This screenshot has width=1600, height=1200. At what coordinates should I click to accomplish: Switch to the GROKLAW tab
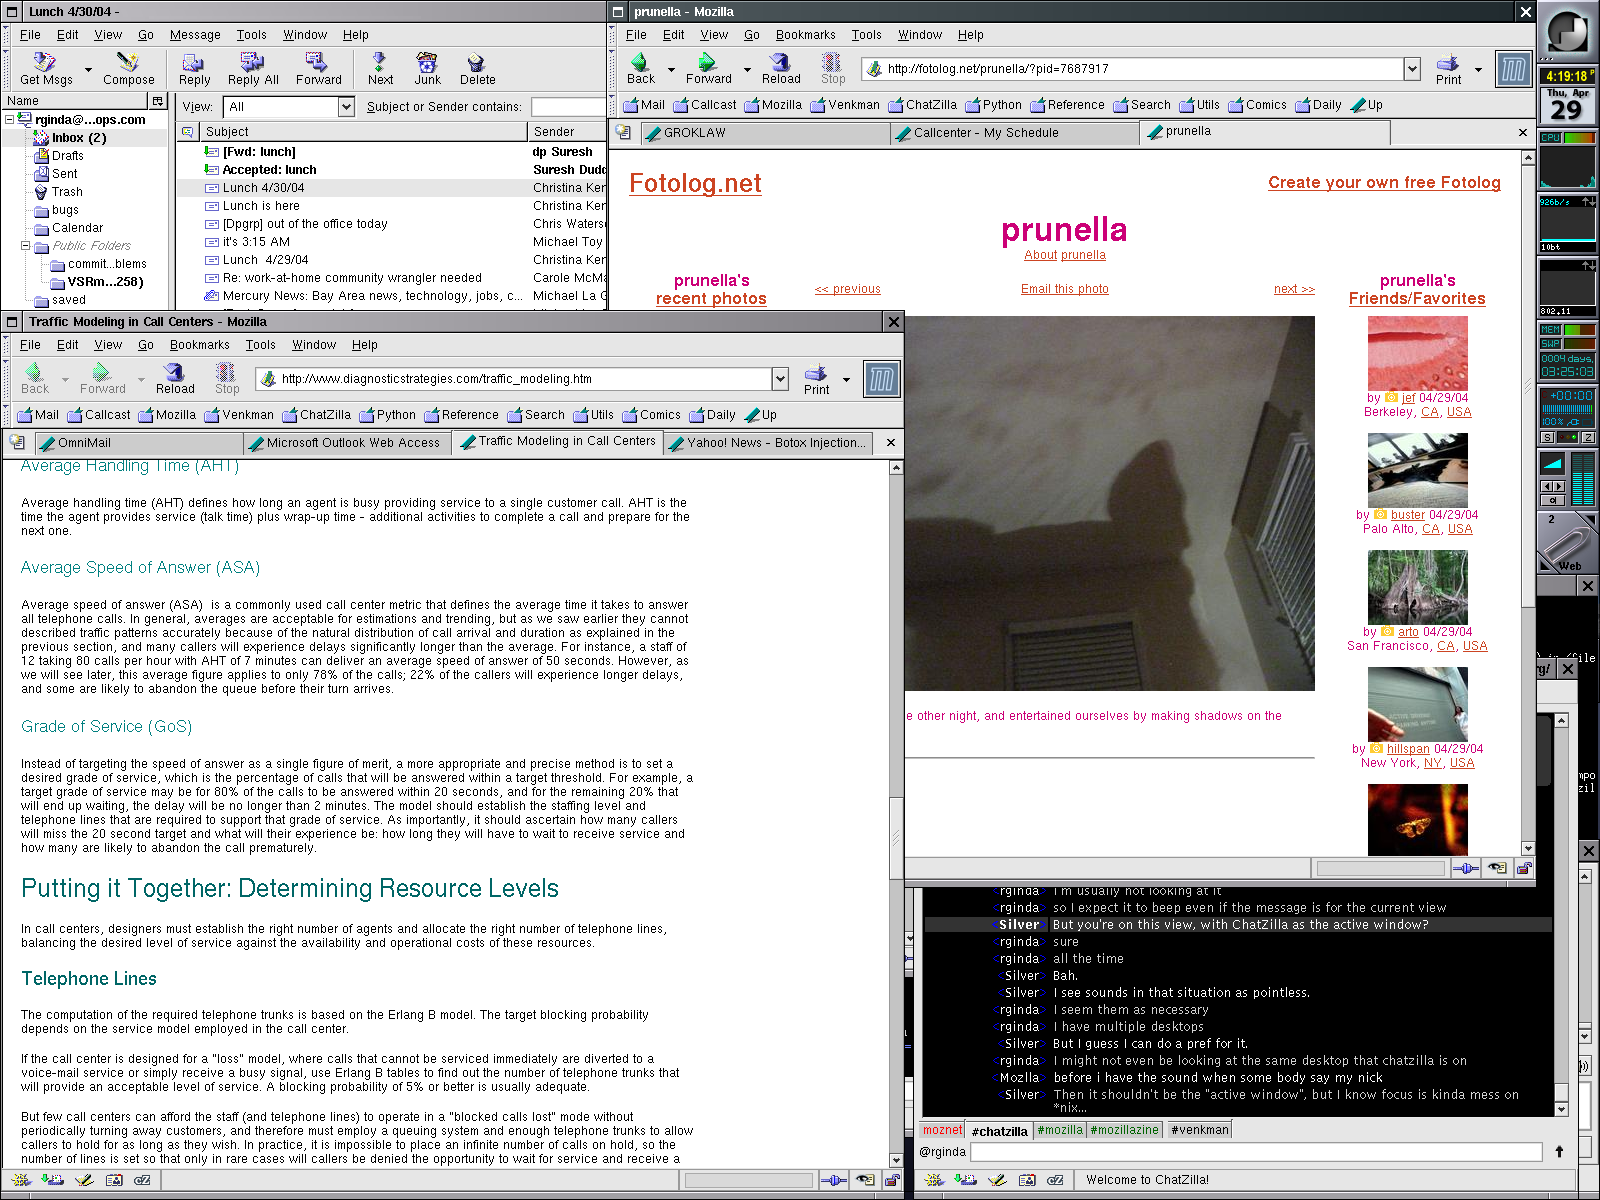point(763,133)
